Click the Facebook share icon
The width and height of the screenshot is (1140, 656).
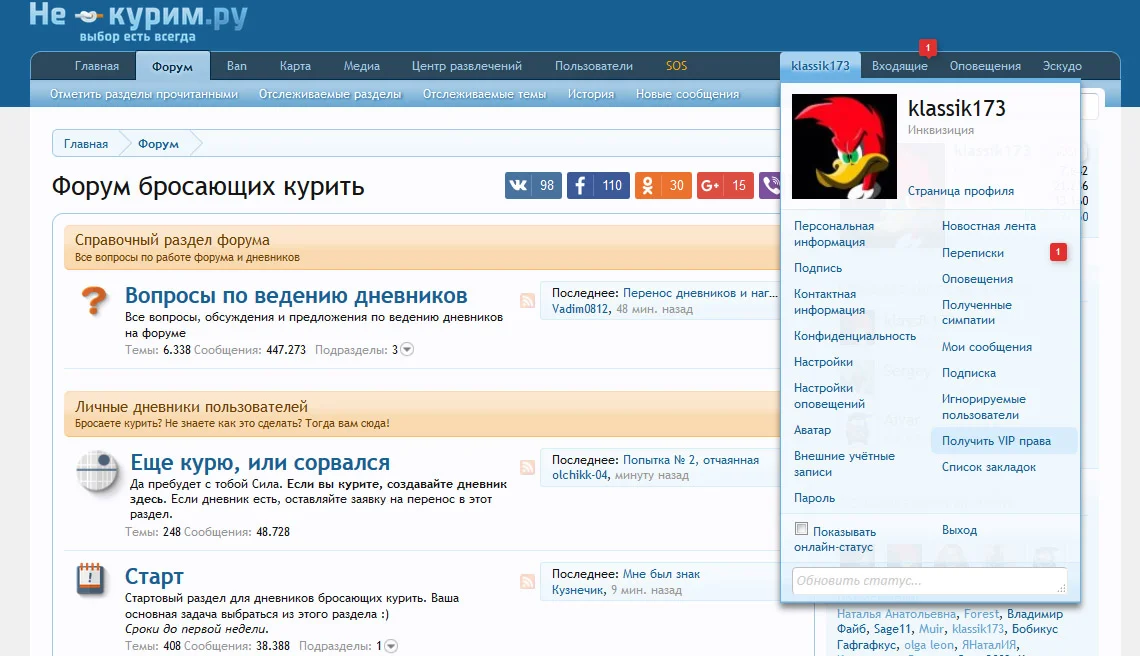point(598,185)
